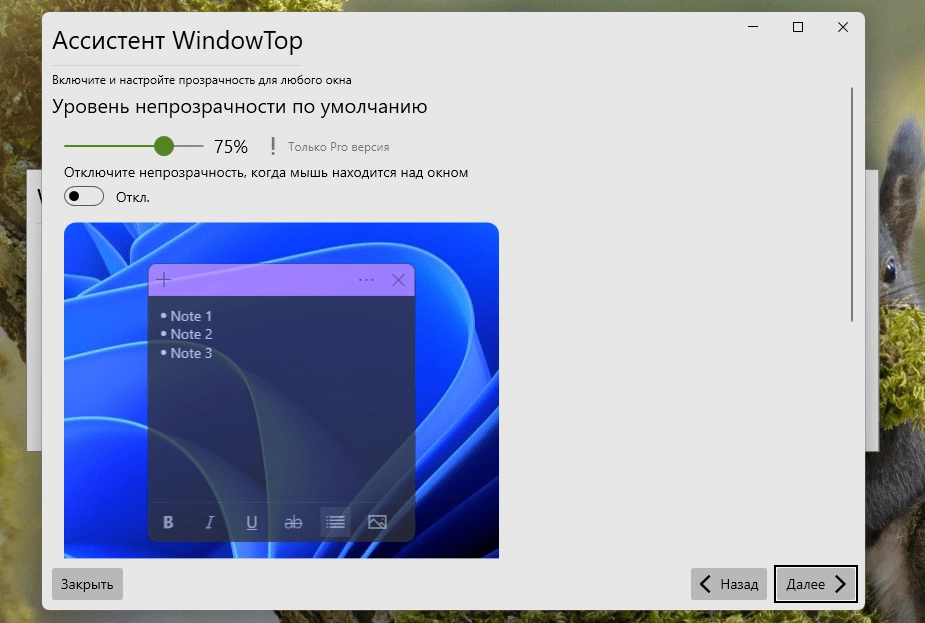Viewport: 925px width, 623px height.
Task: Click the Italic icon in the note preview
Action: click(209, 522)
